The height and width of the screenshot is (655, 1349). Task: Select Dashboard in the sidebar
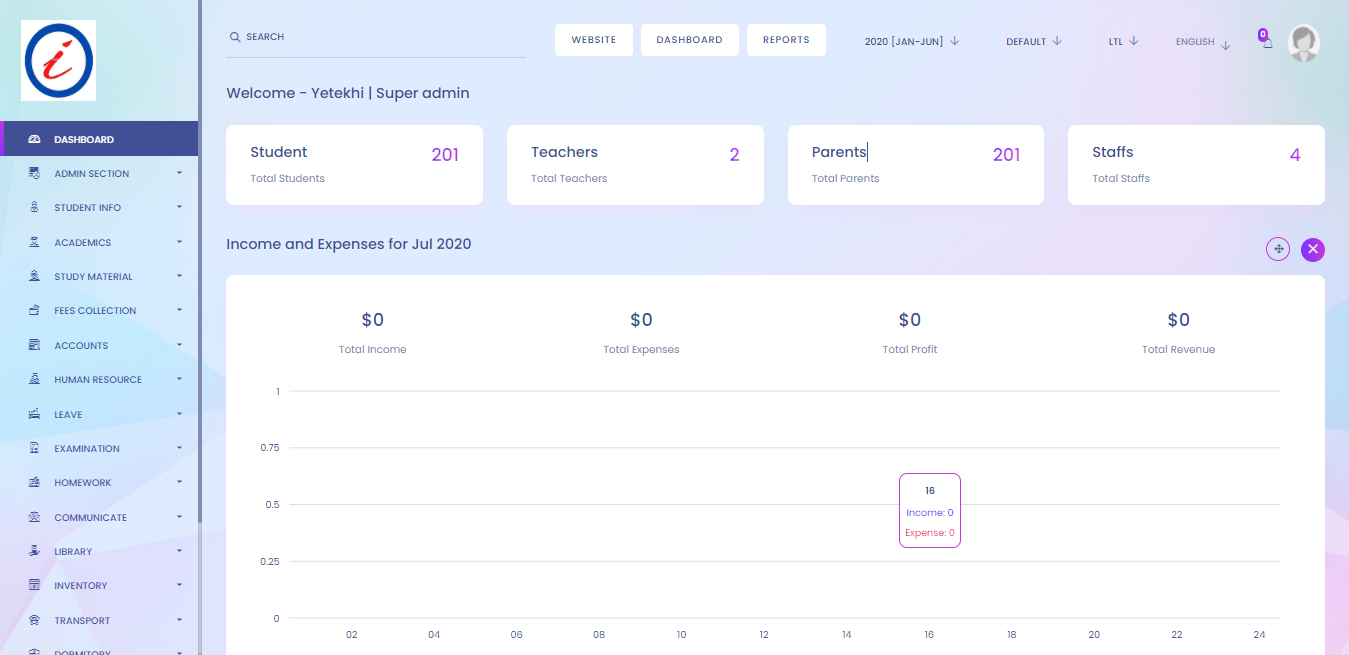pos(84,140)
